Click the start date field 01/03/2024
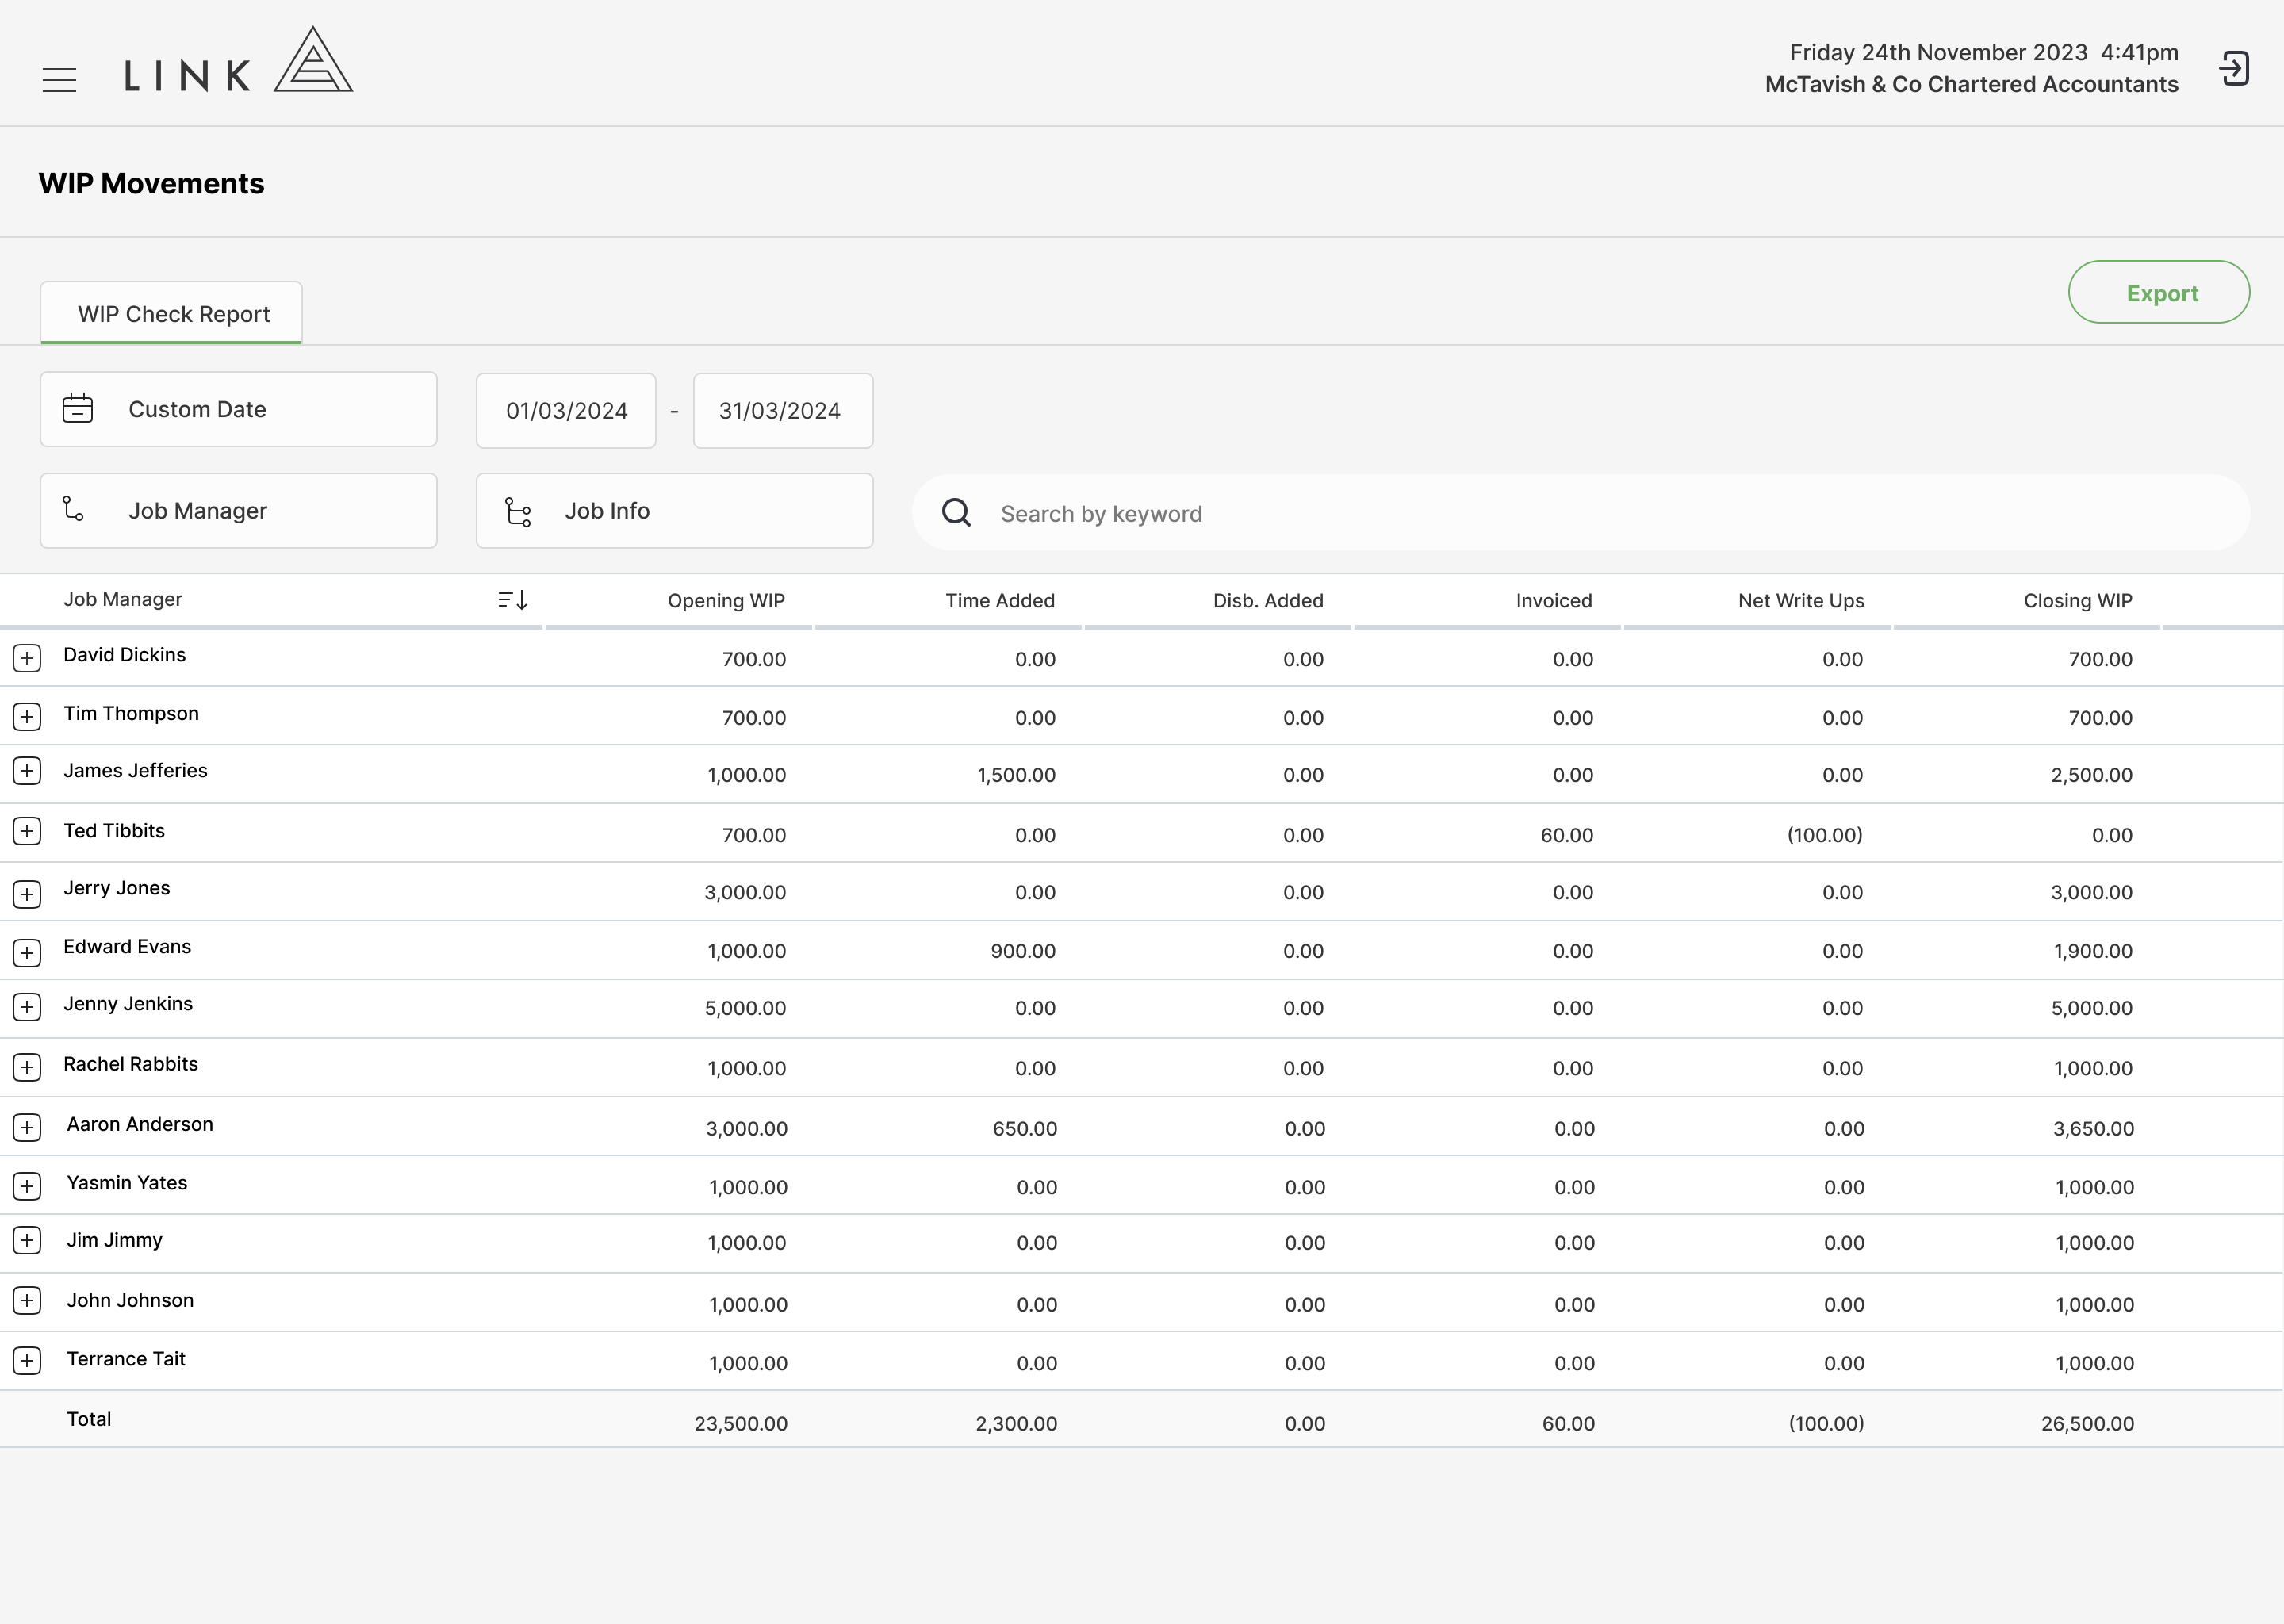 (566, 410)
